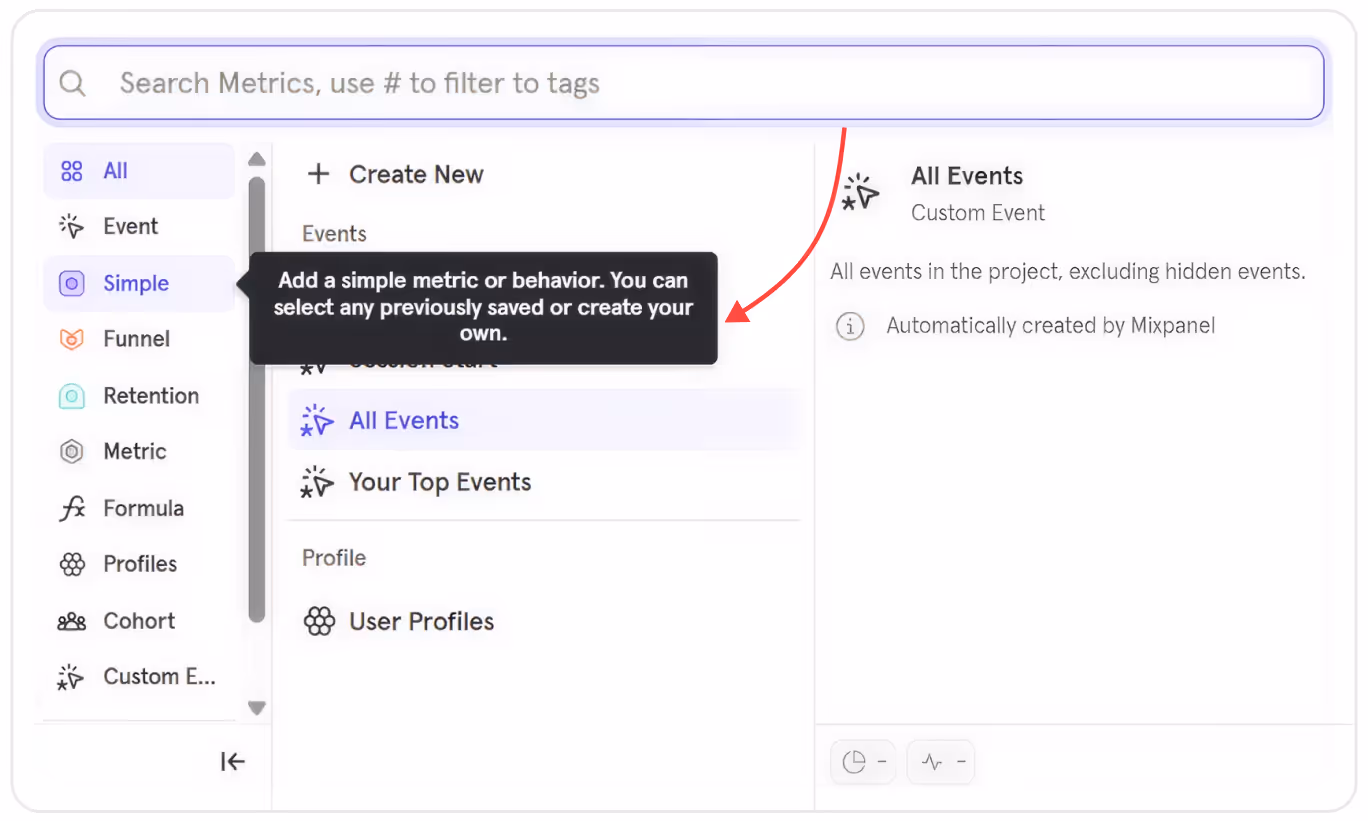Select the Simple category

click(139, 283)
